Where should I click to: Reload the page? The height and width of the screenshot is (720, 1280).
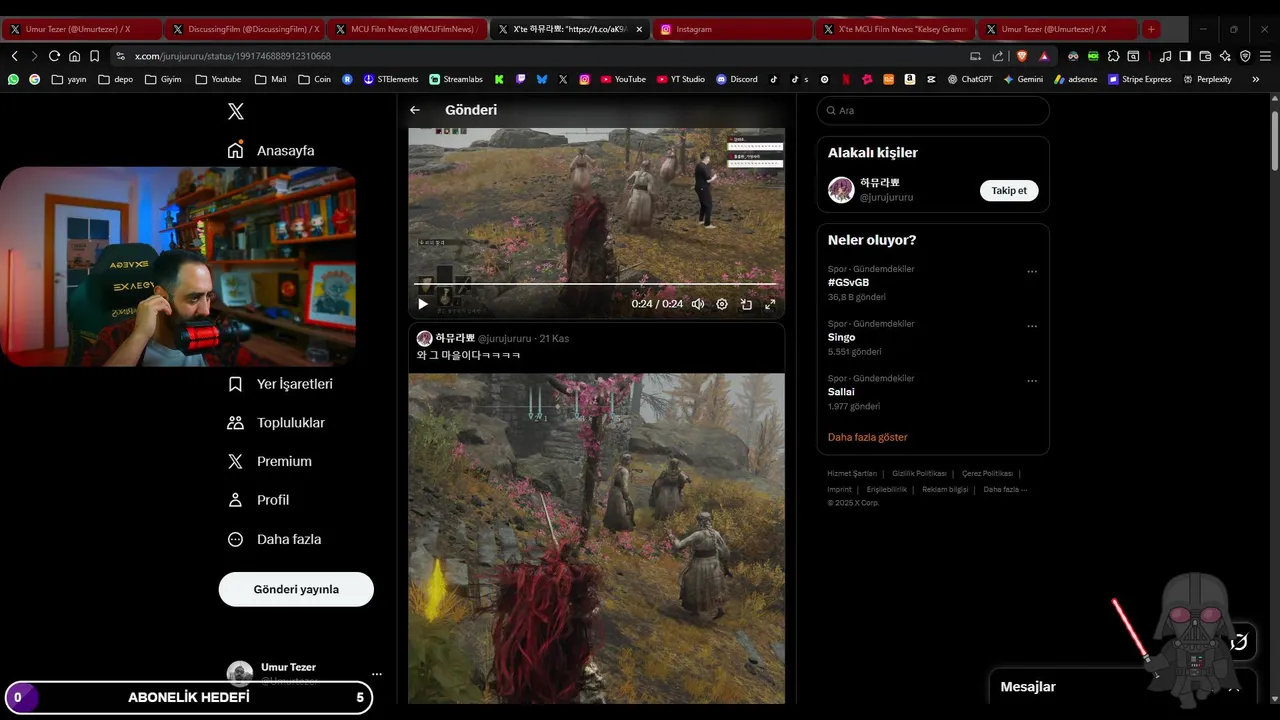[x=54, y=56]
